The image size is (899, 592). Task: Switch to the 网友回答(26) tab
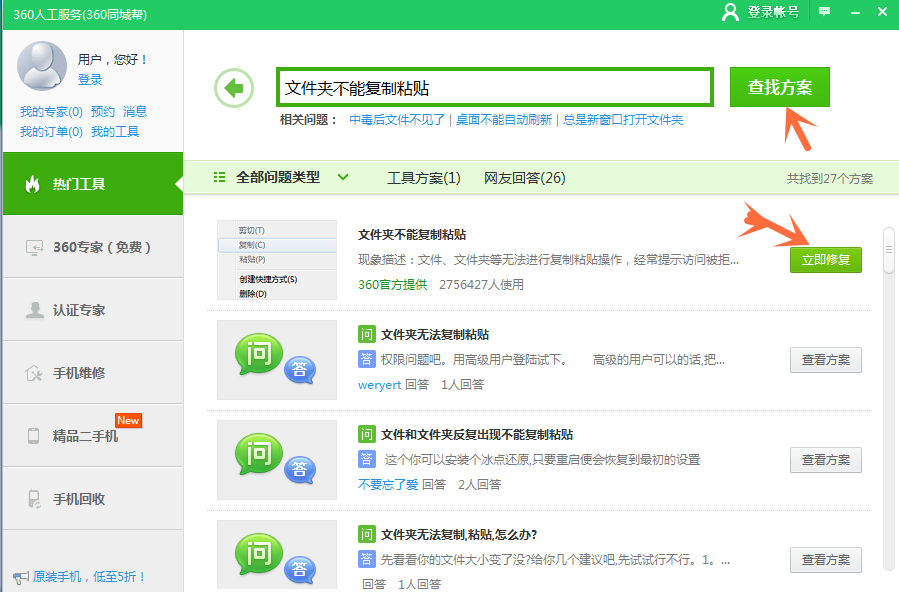click(522, 175)
